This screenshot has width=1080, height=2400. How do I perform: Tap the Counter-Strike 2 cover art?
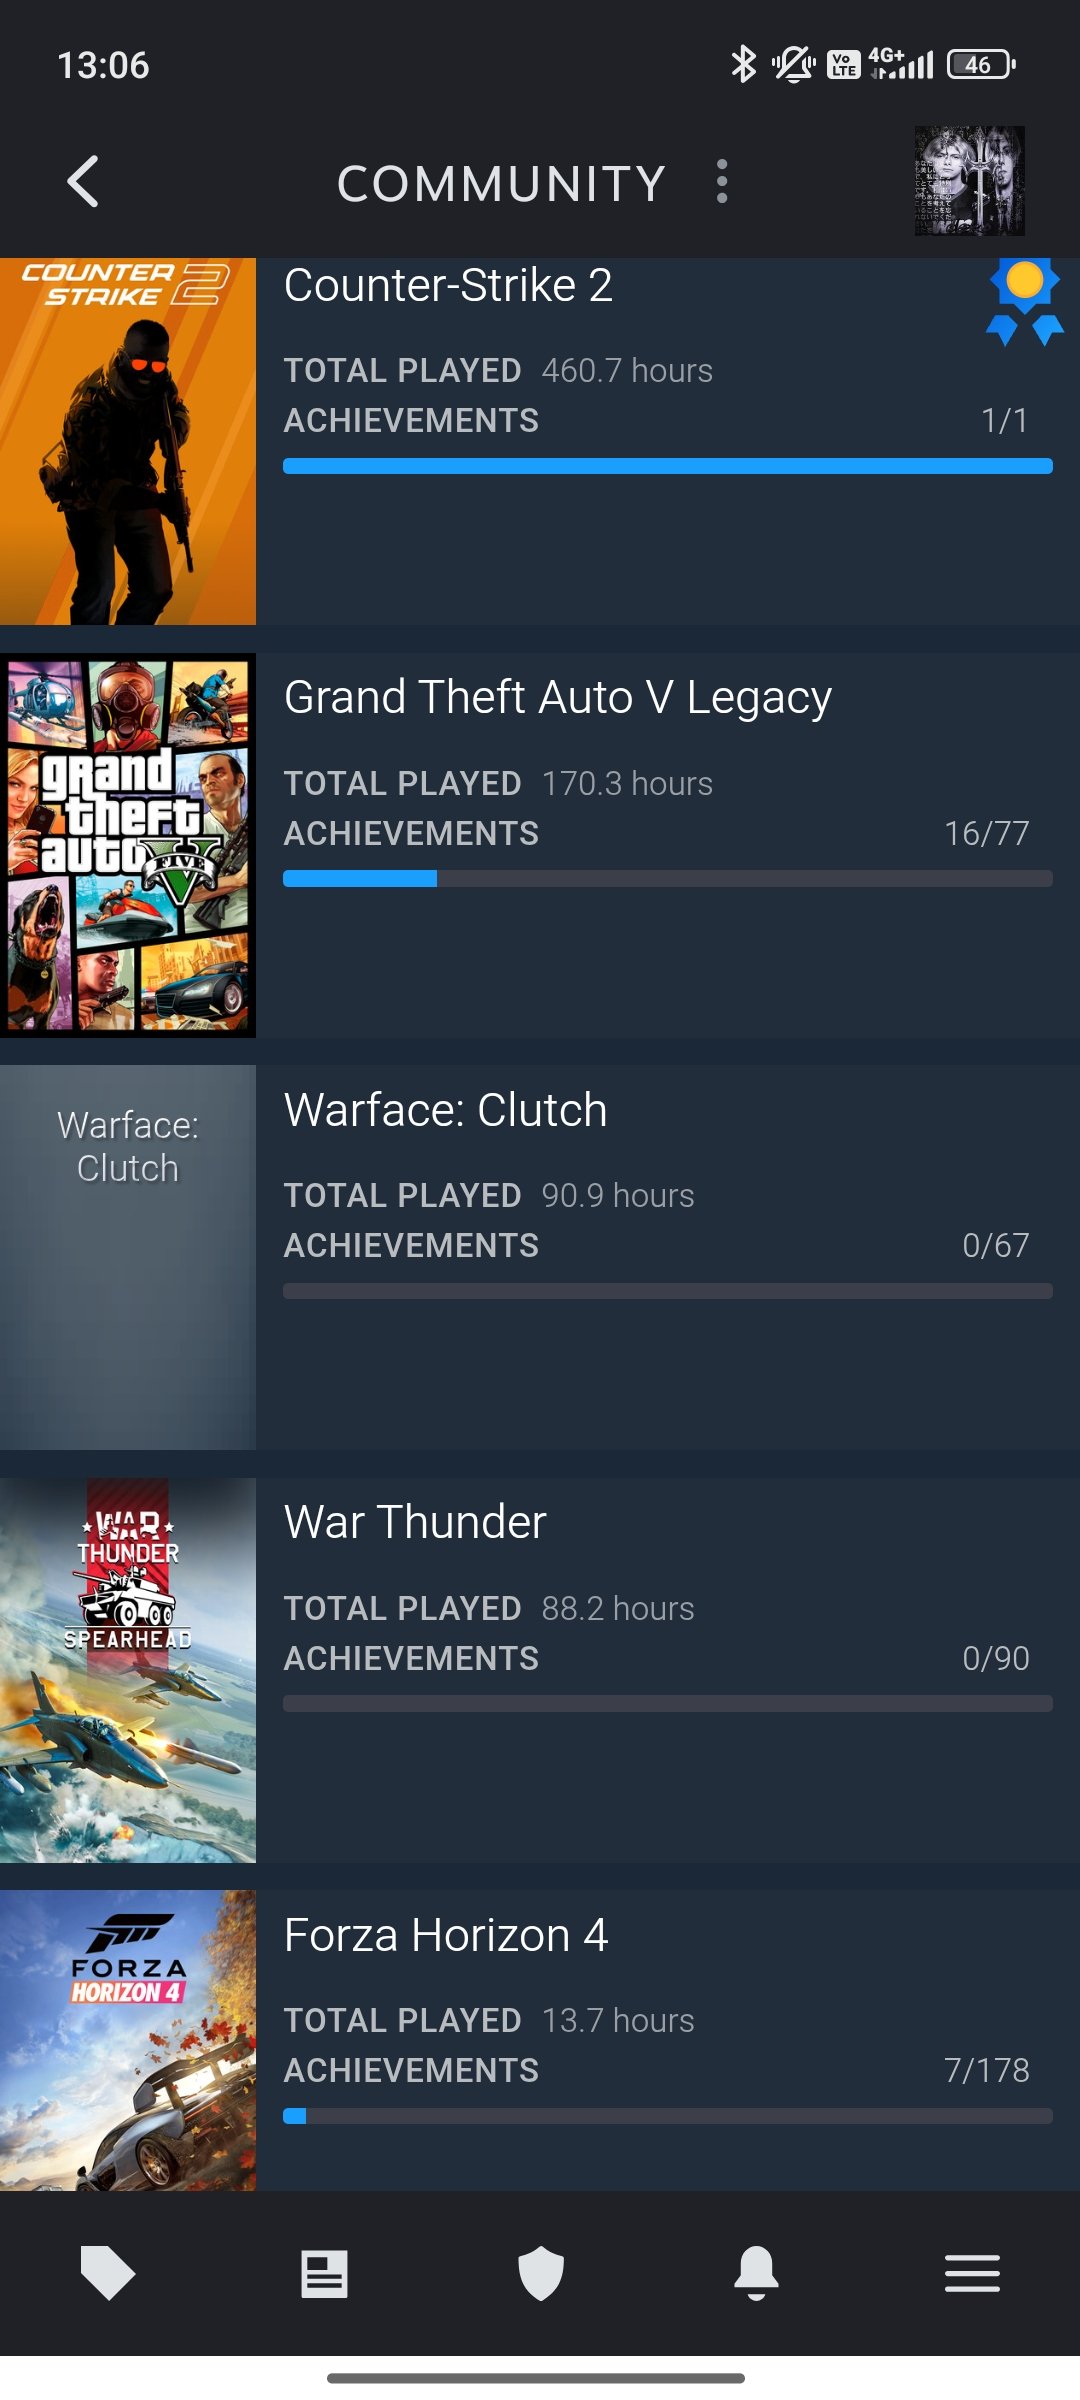[128, 441]
